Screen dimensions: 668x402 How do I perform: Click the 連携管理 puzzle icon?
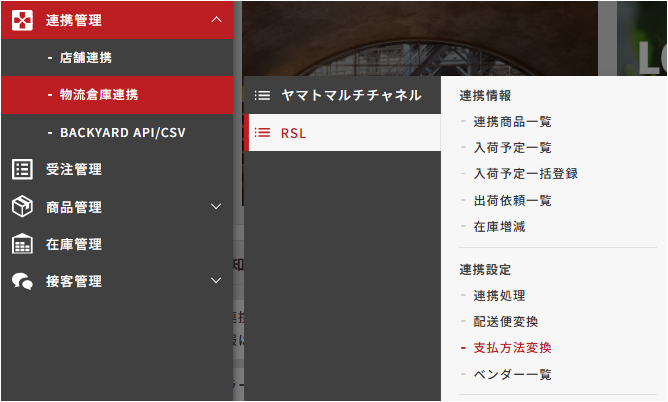tap(22, 20)
